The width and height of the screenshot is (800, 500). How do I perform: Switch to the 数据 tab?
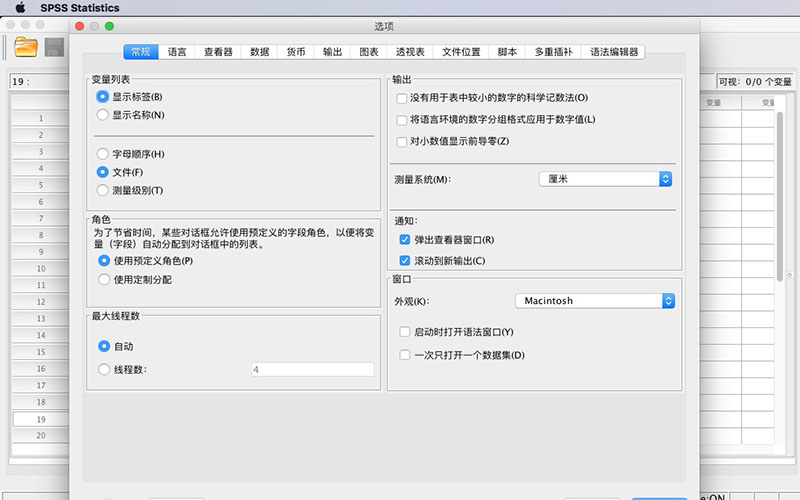point(259,52)
